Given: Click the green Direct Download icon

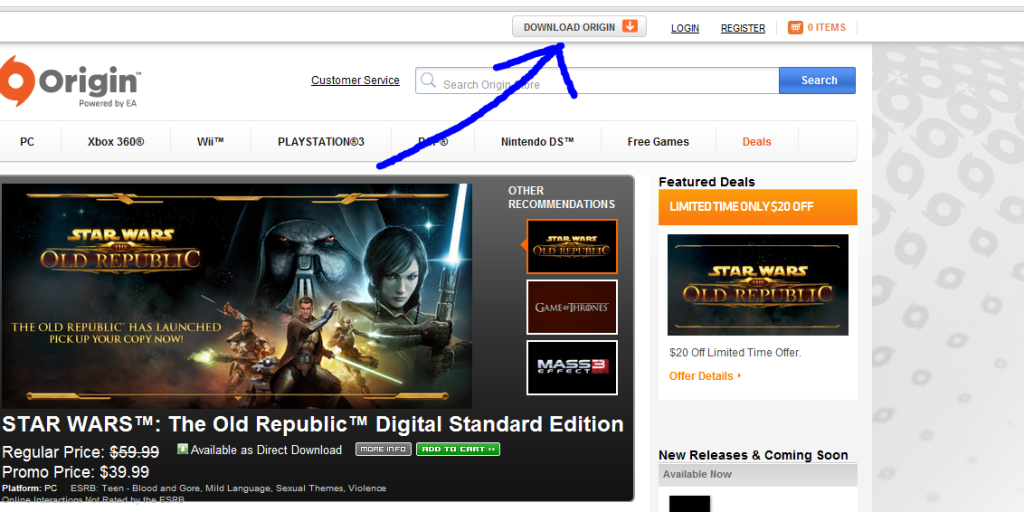Looking at the screenshot, I should click(x=182, y=449).
